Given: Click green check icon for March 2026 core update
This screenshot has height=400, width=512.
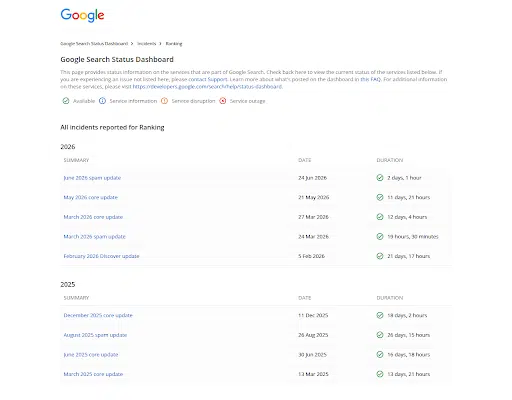Looking at the screenshot, I should pyautogui.click(x=380, y=217).
